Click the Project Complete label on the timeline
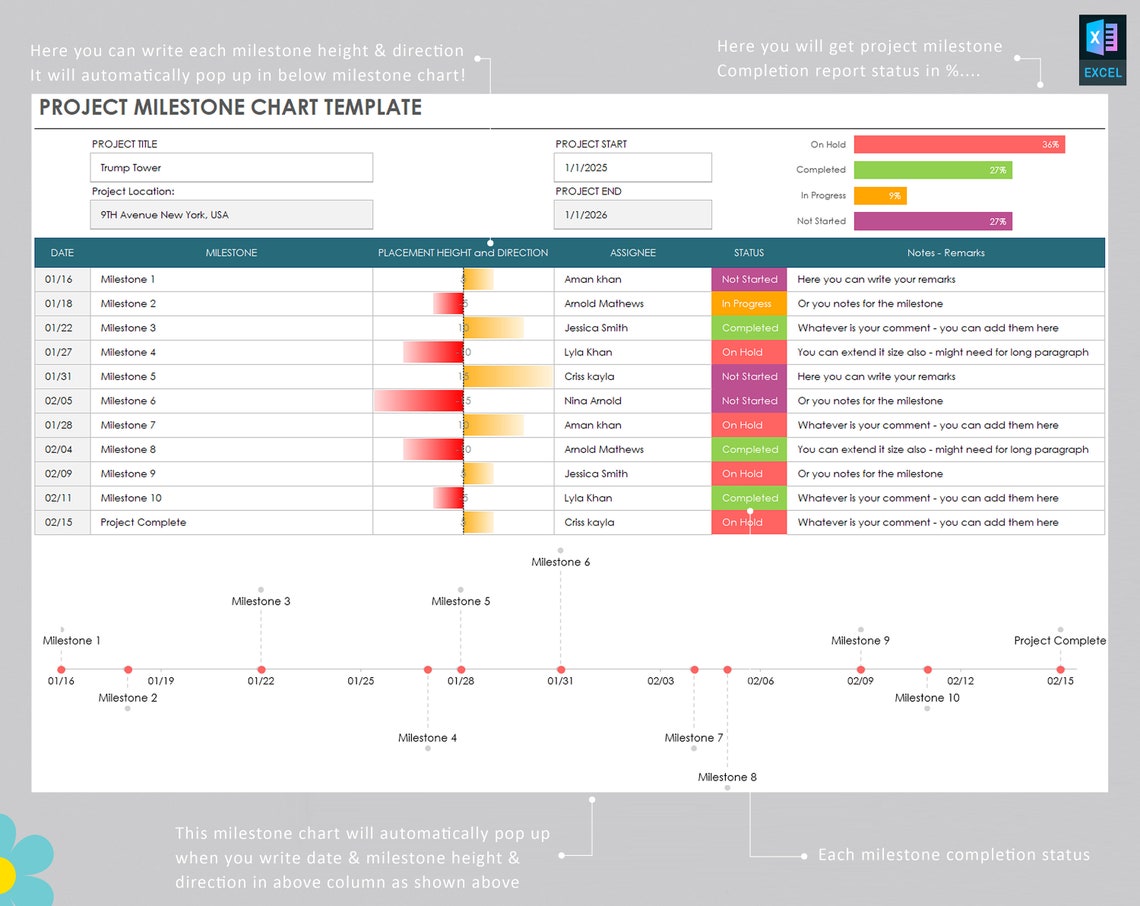Screen dimensions: 1140x906 [1059, 641]
